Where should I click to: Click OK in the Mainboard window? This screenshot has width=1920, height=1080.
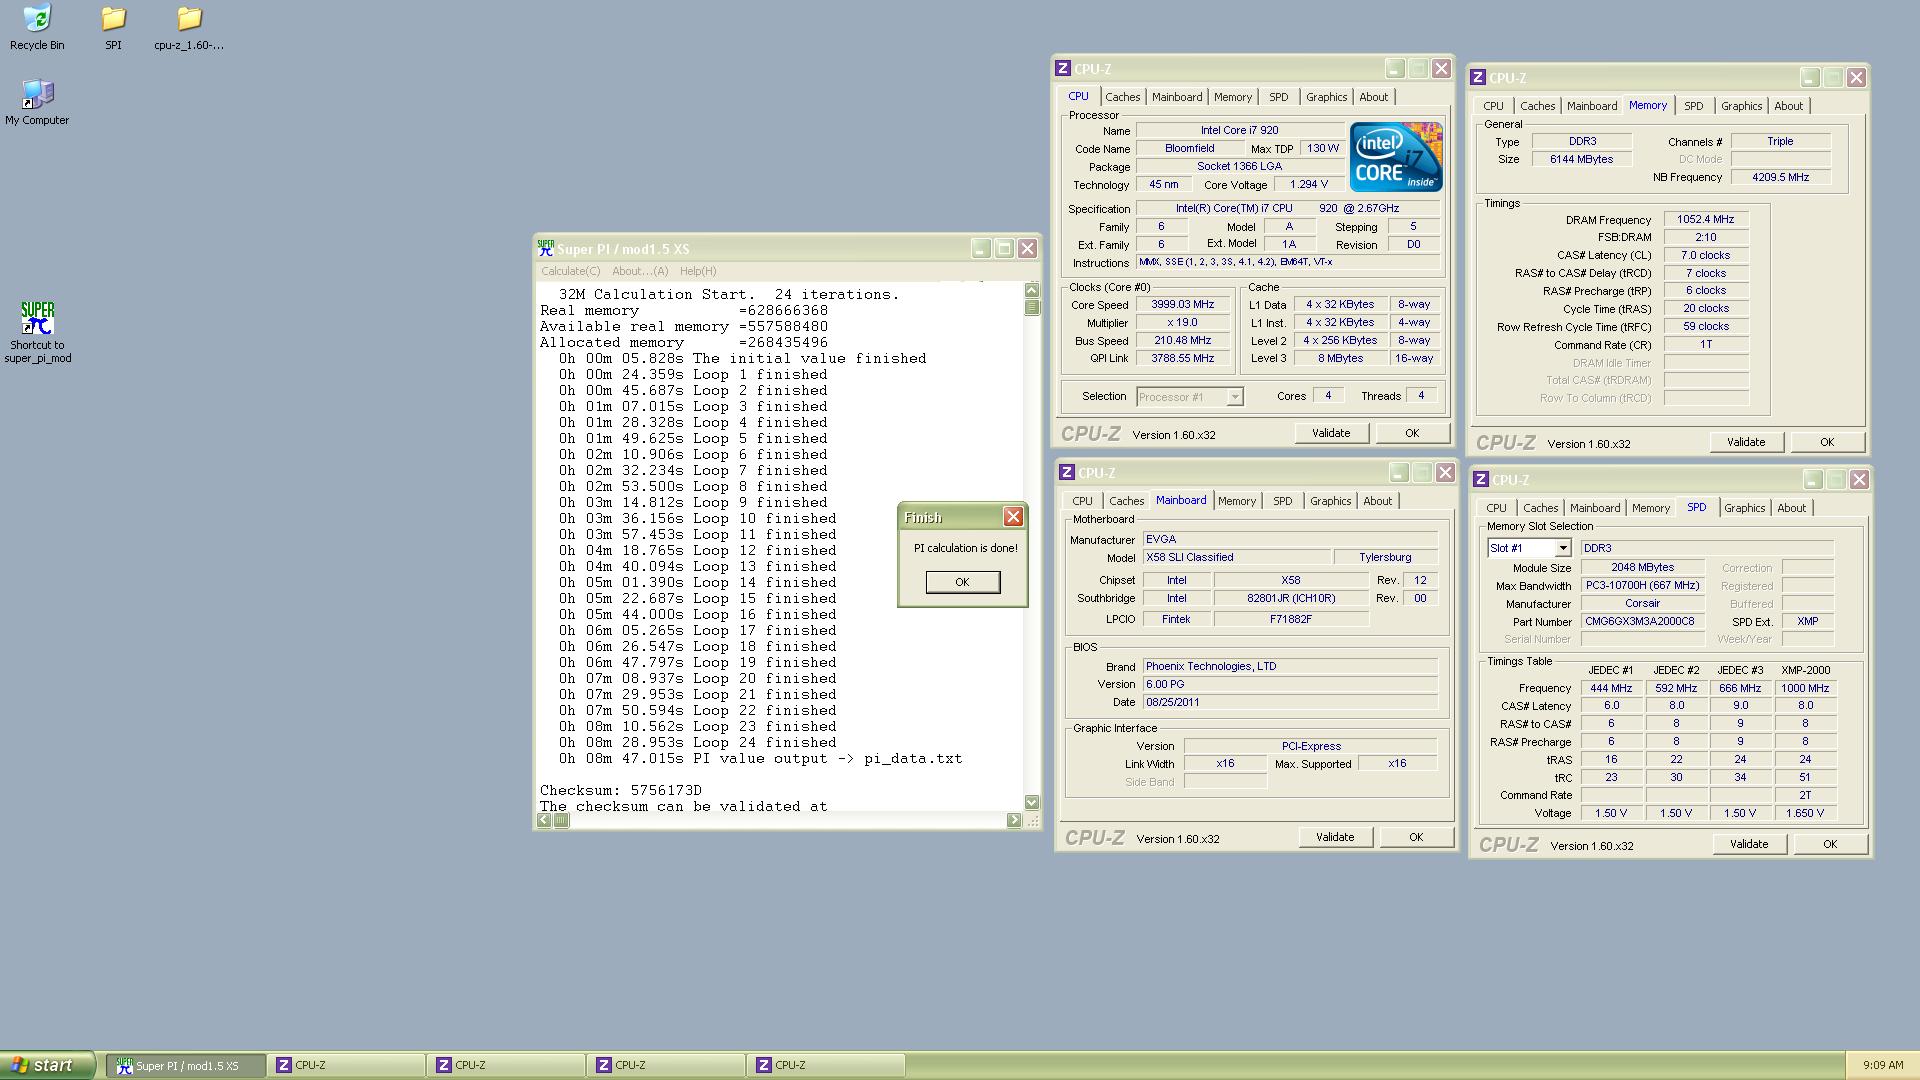point(1416,837)
